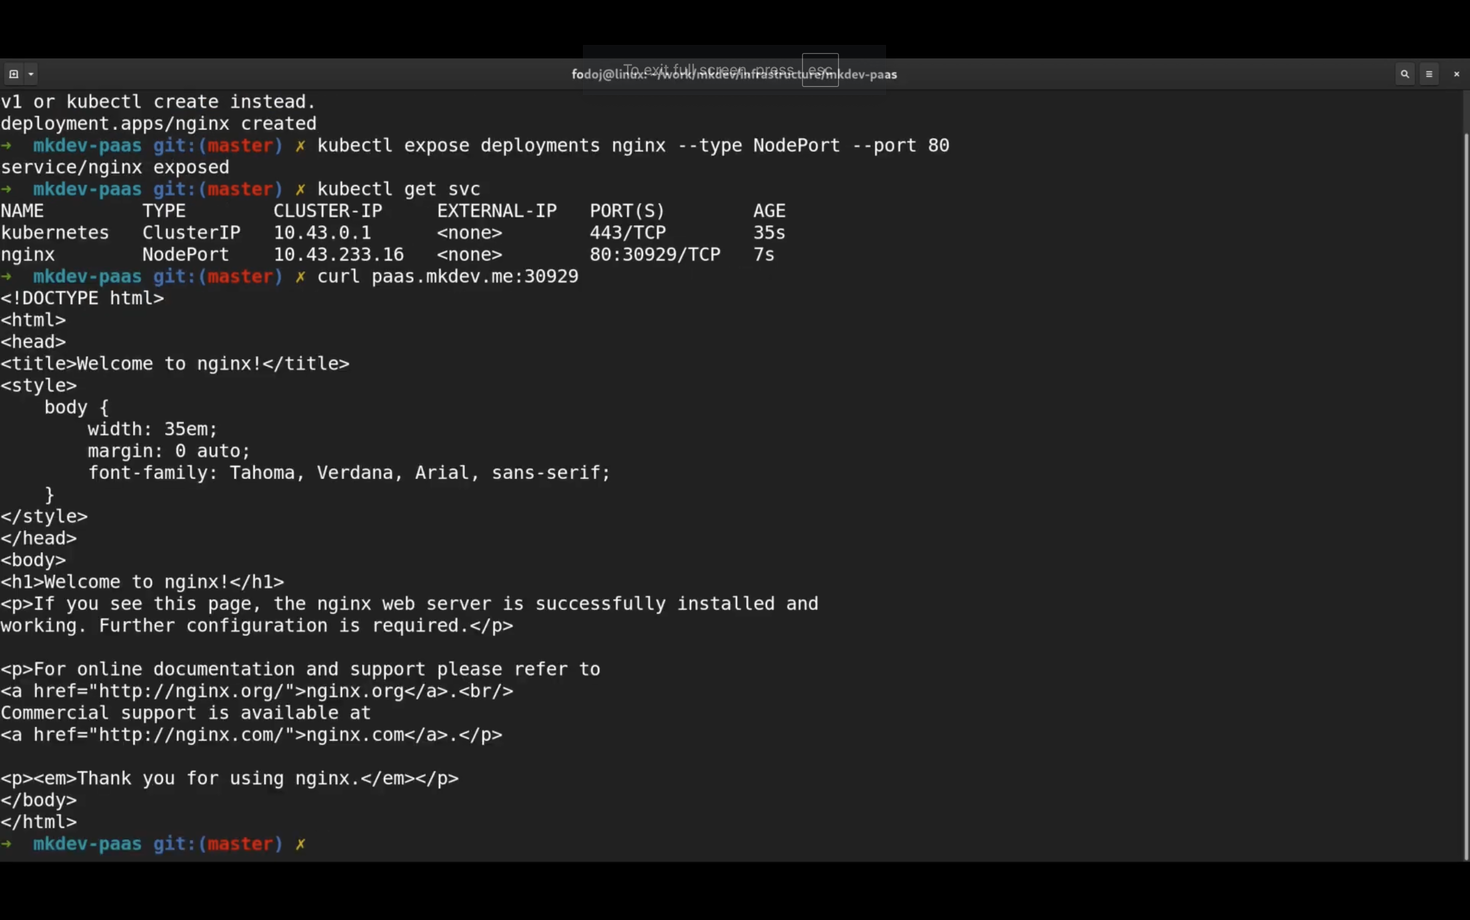Click the window title ending in mkdev-paas
The height and width of the screenshot is (920, 1470).
point(734,74)
